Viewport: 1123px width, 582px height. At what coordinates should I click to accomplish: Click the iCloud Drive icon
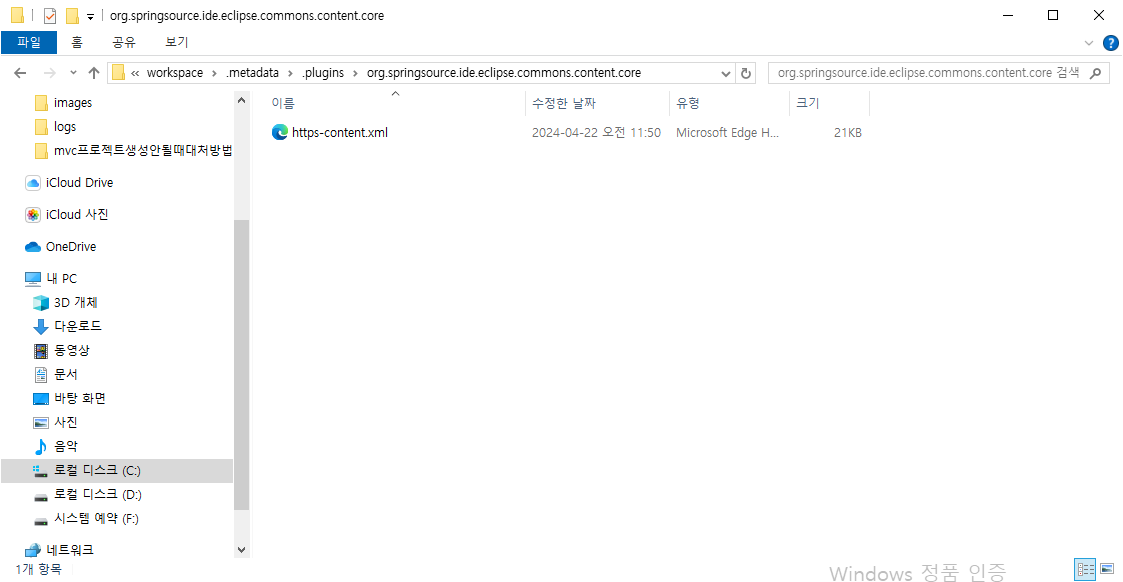point(33,183)
